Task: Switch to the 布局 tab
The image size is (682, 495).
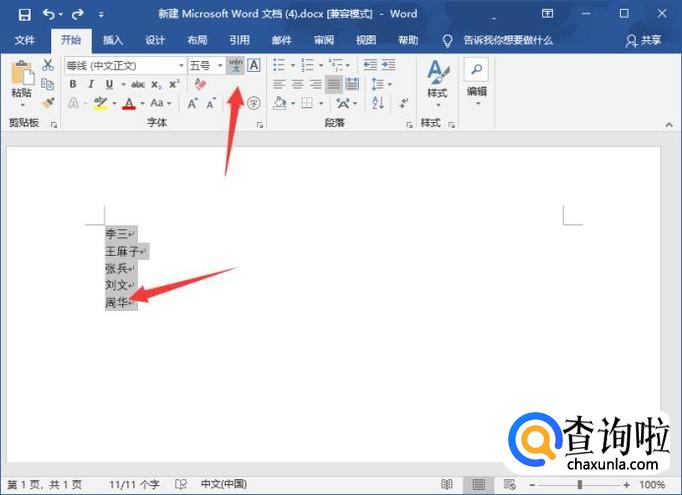Action: [x=197, y=40]
